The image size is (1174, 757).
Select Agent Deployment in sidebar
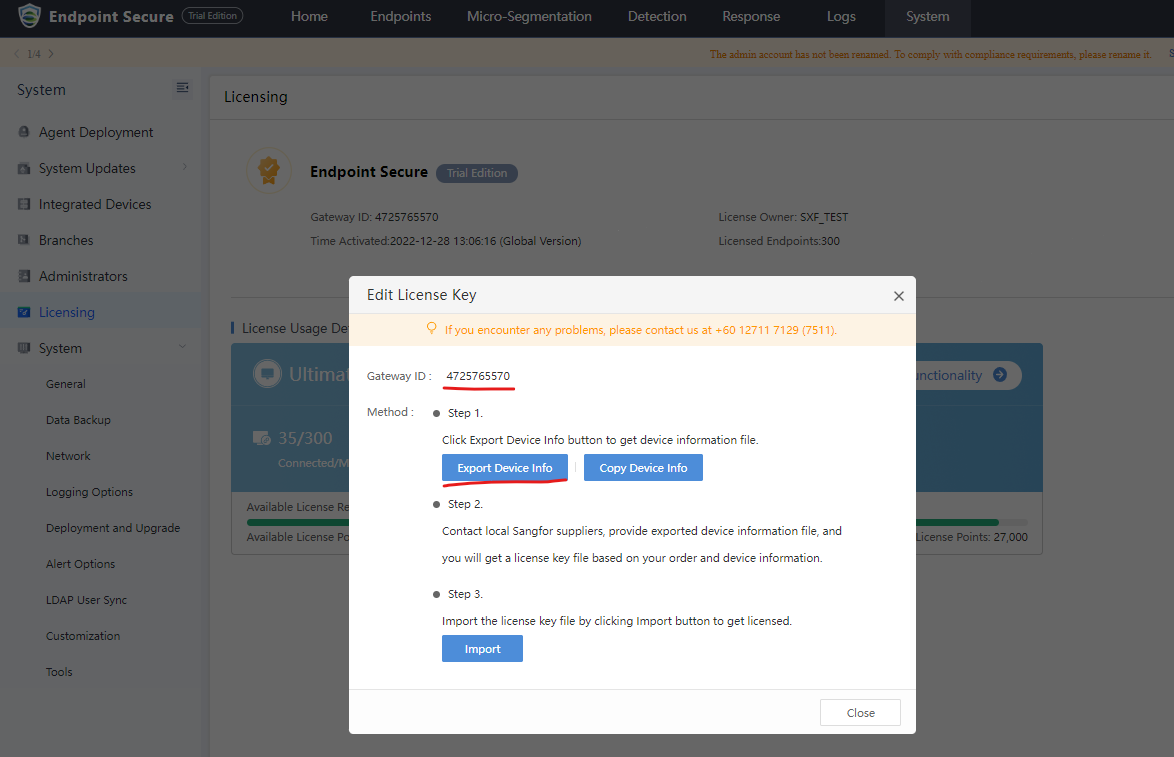click(96, 133)
